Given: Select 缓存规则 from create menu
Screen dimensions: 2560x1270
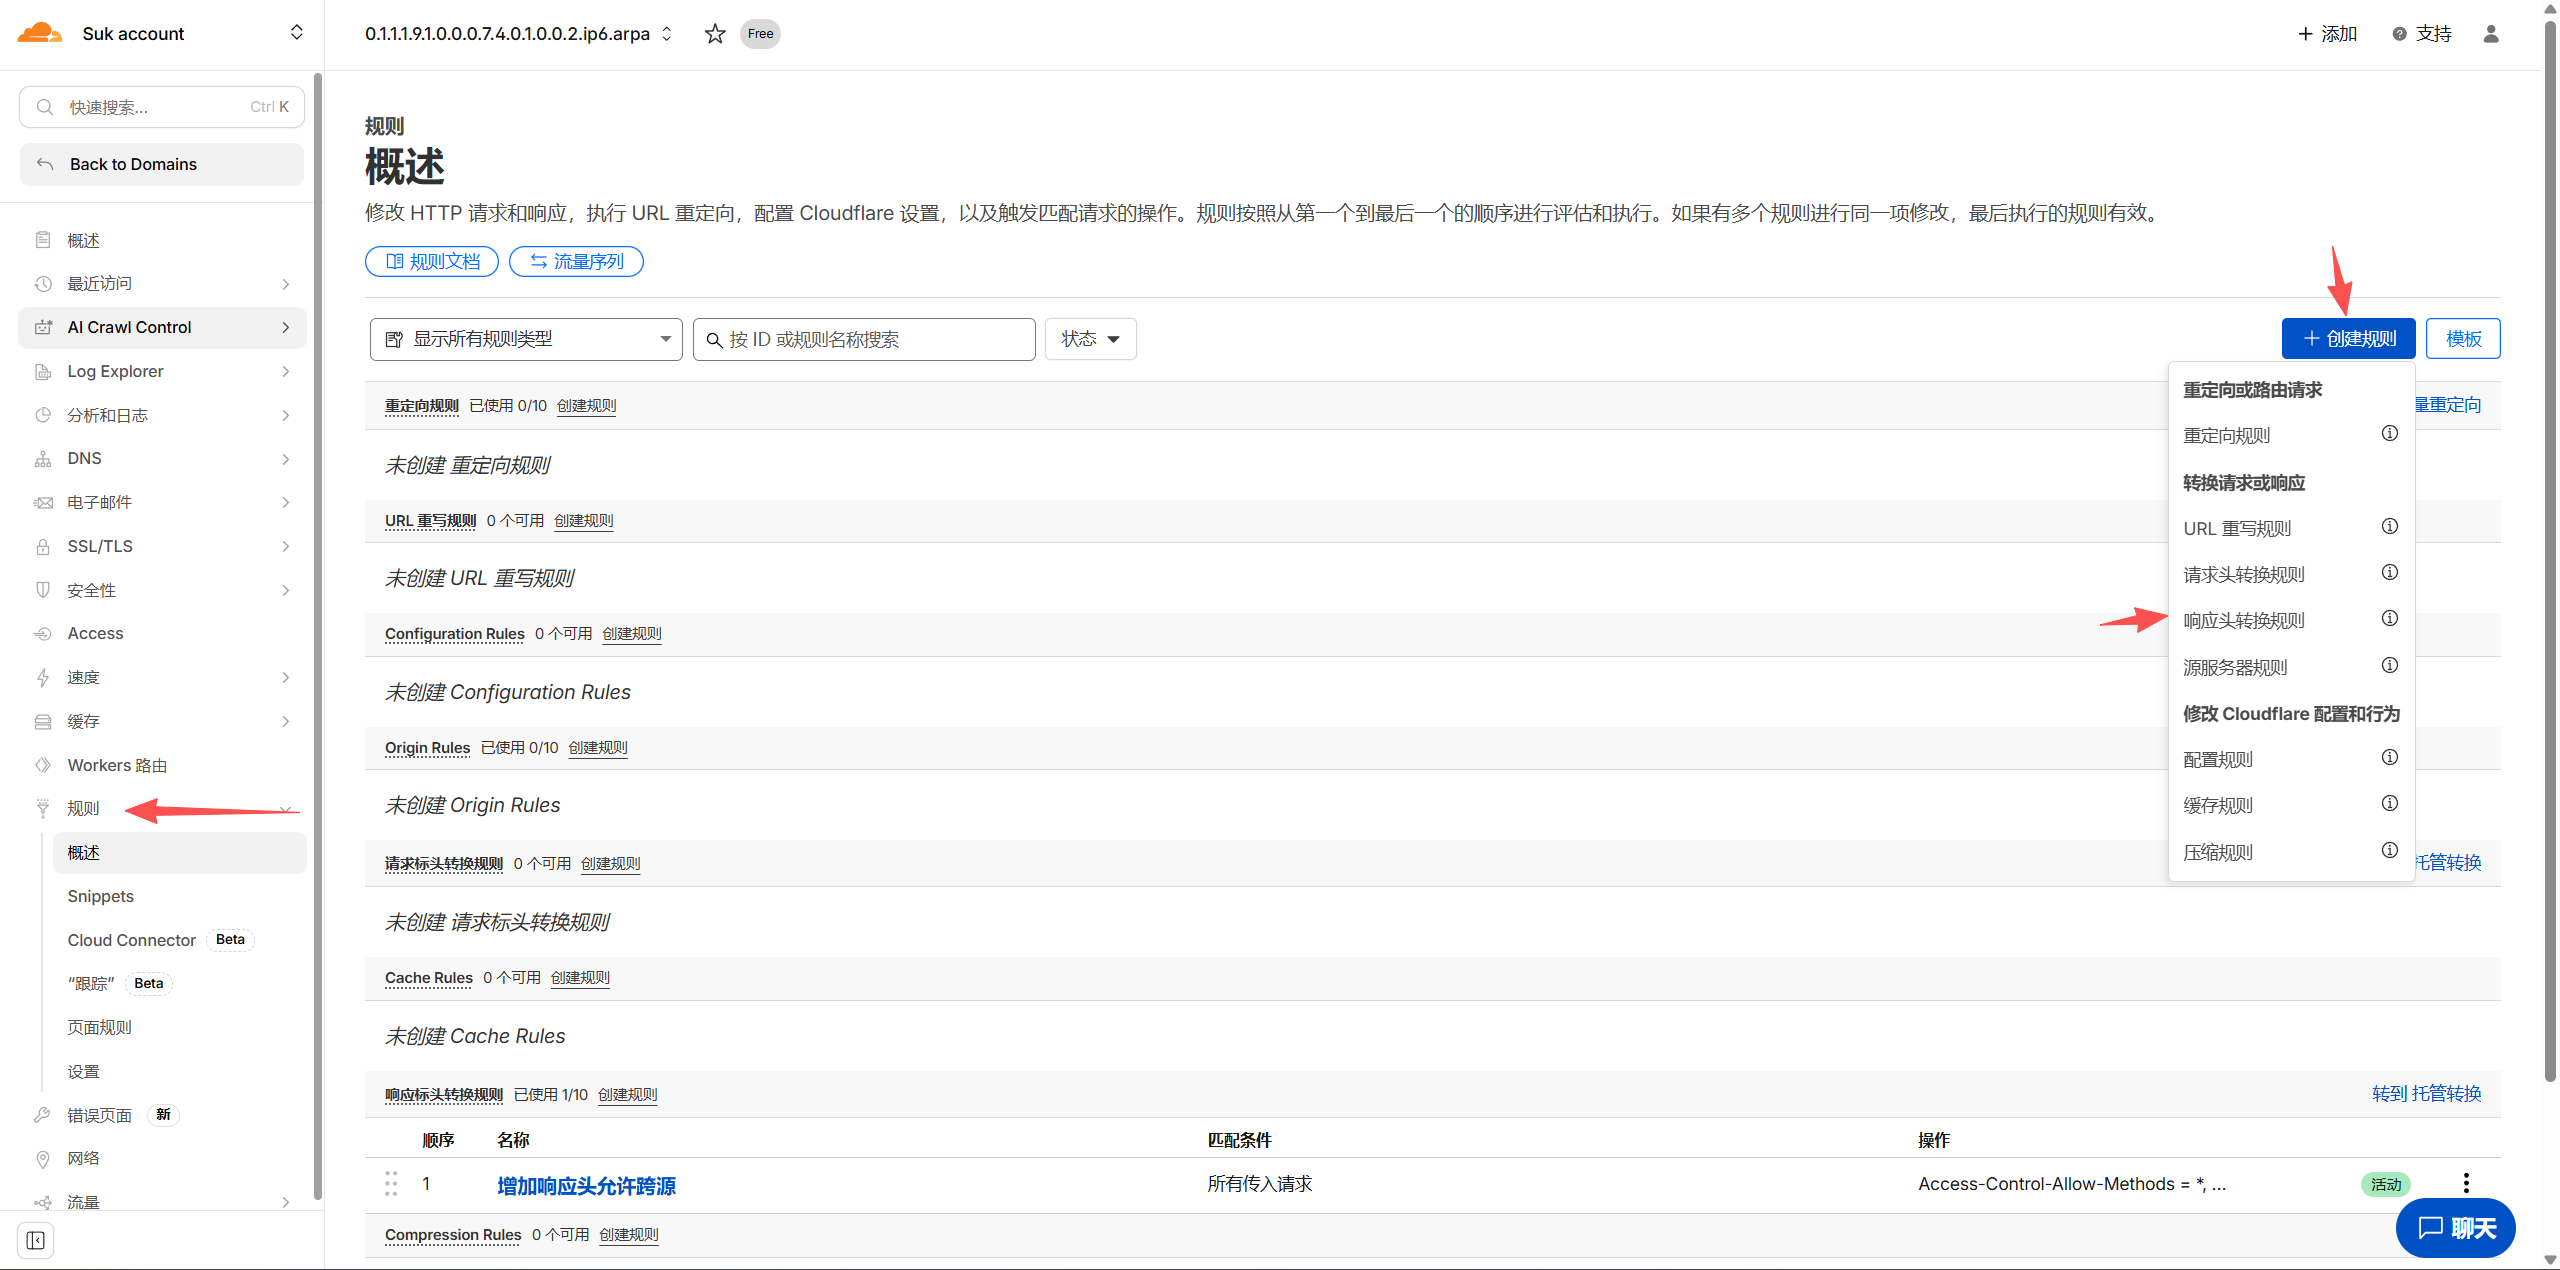Looking at the screenshot, I should pos(2218,806).
